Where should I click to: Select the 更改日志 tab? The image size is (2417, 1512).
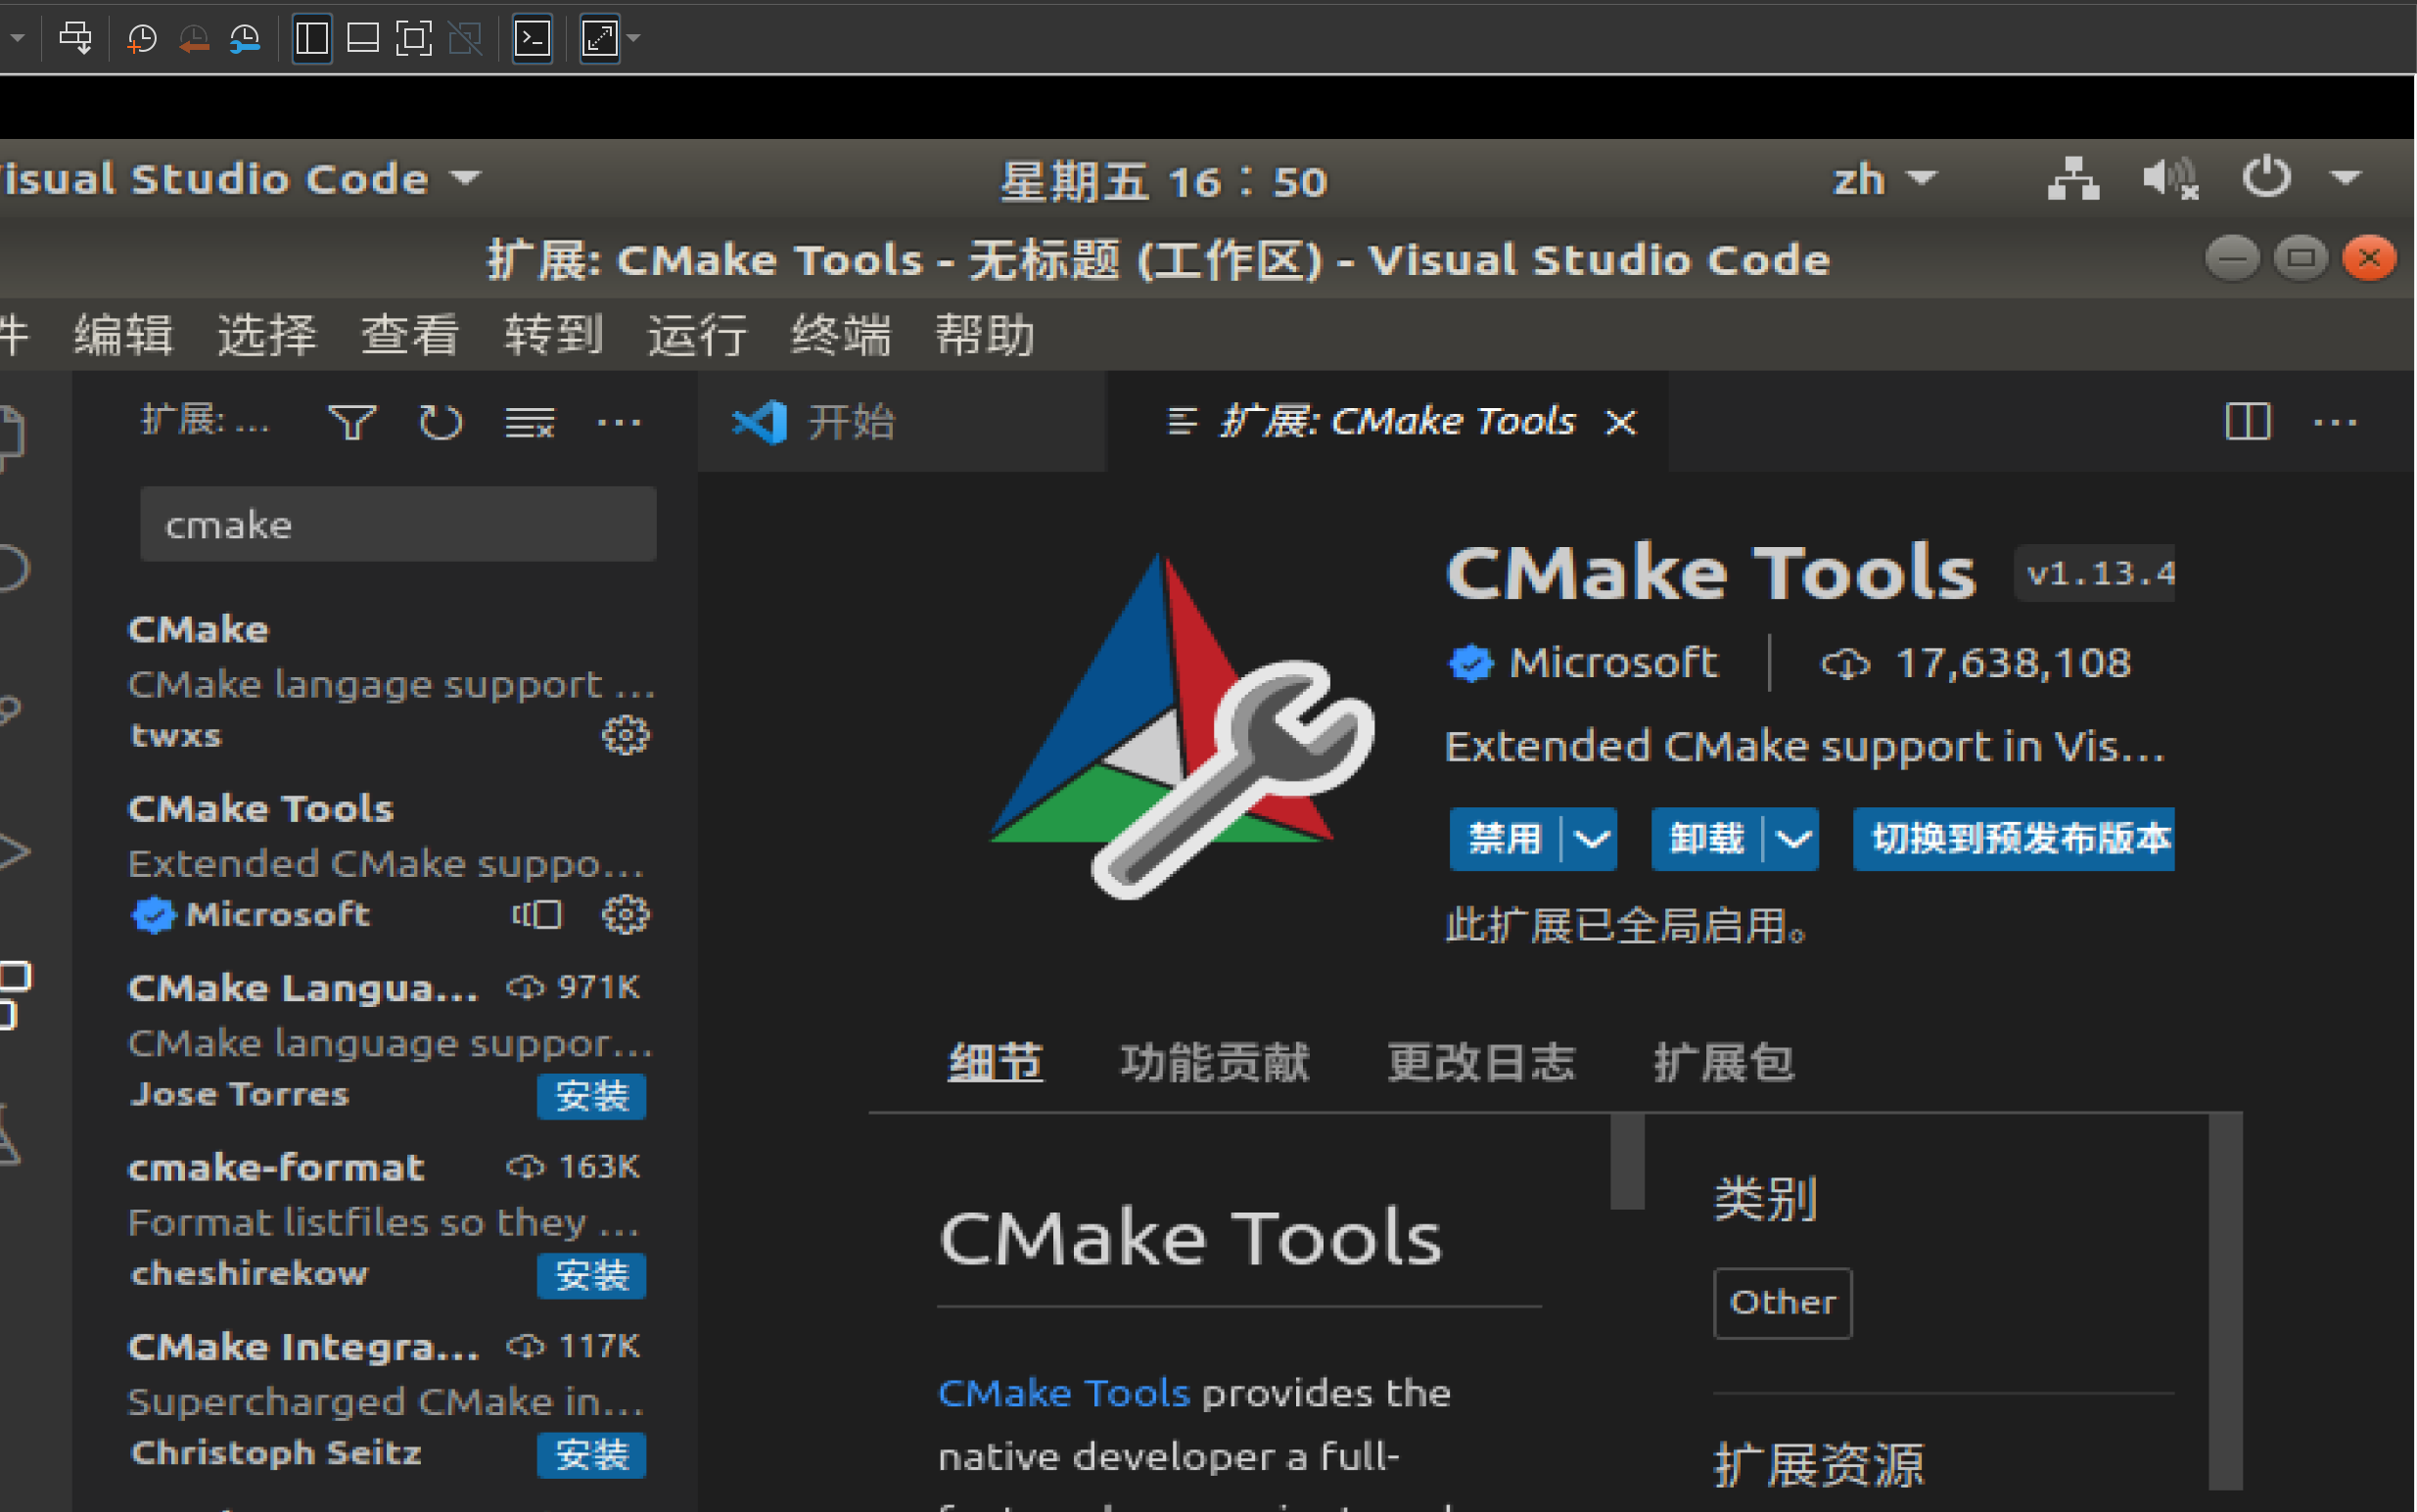point(1481,1061)
